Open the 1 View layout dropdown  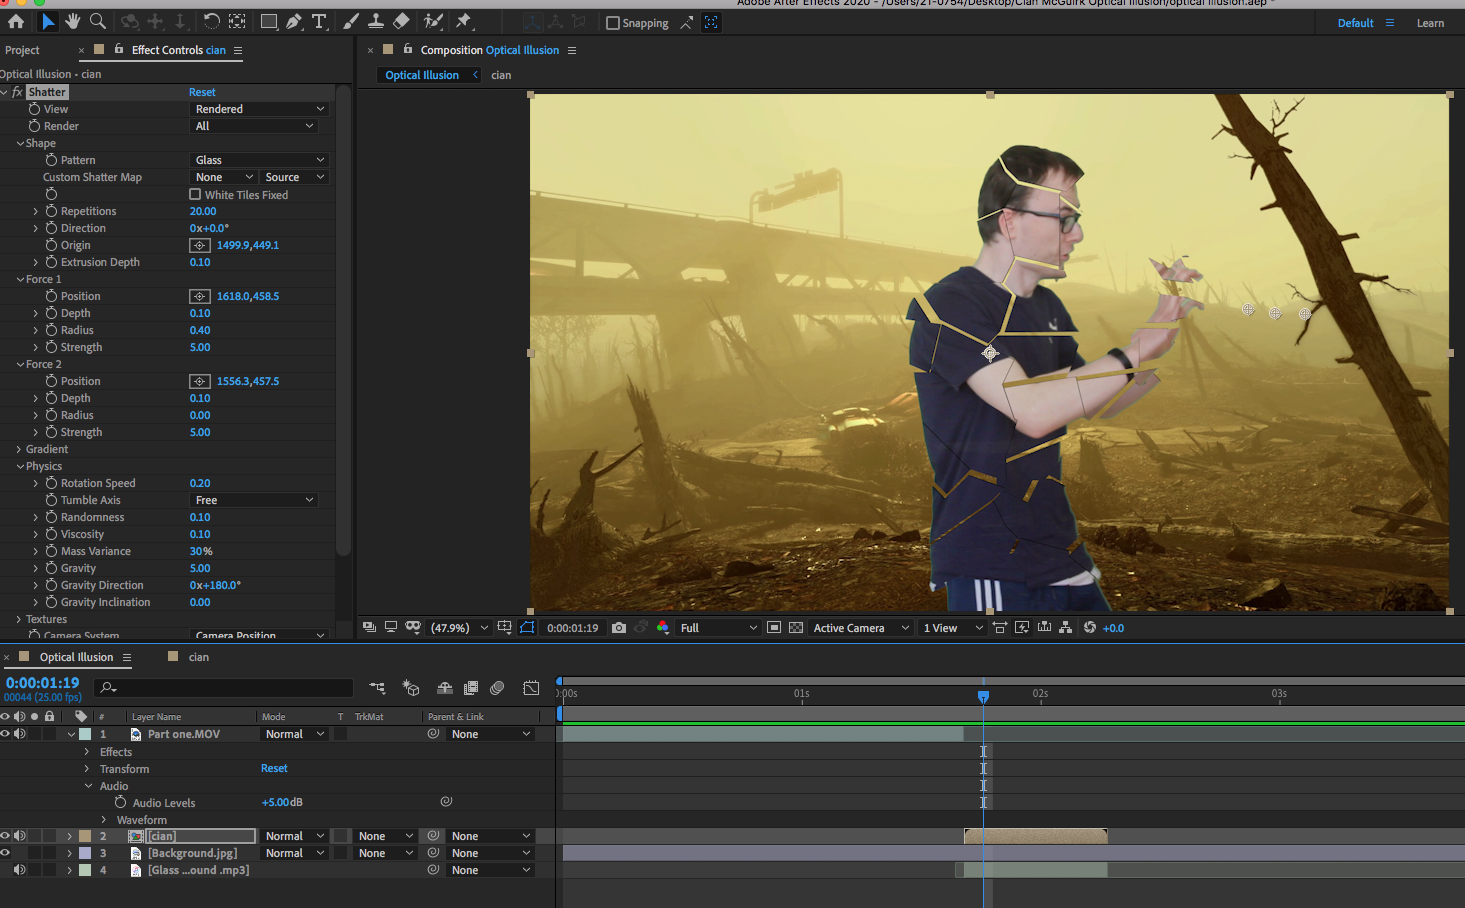(953, 628)
